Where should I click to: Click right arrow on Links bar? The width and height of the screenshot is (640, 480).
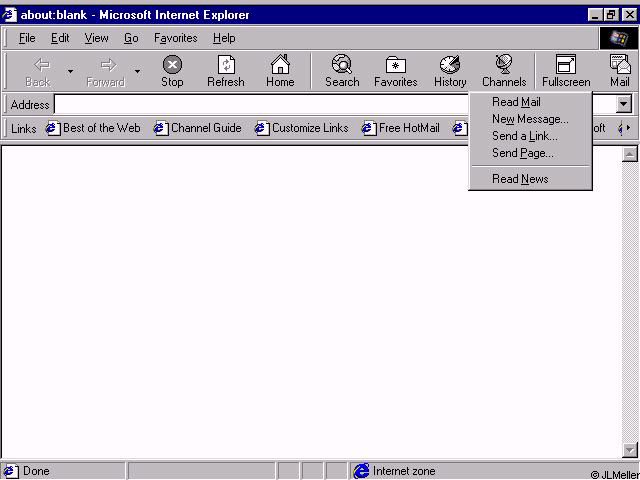pos(628,128)
